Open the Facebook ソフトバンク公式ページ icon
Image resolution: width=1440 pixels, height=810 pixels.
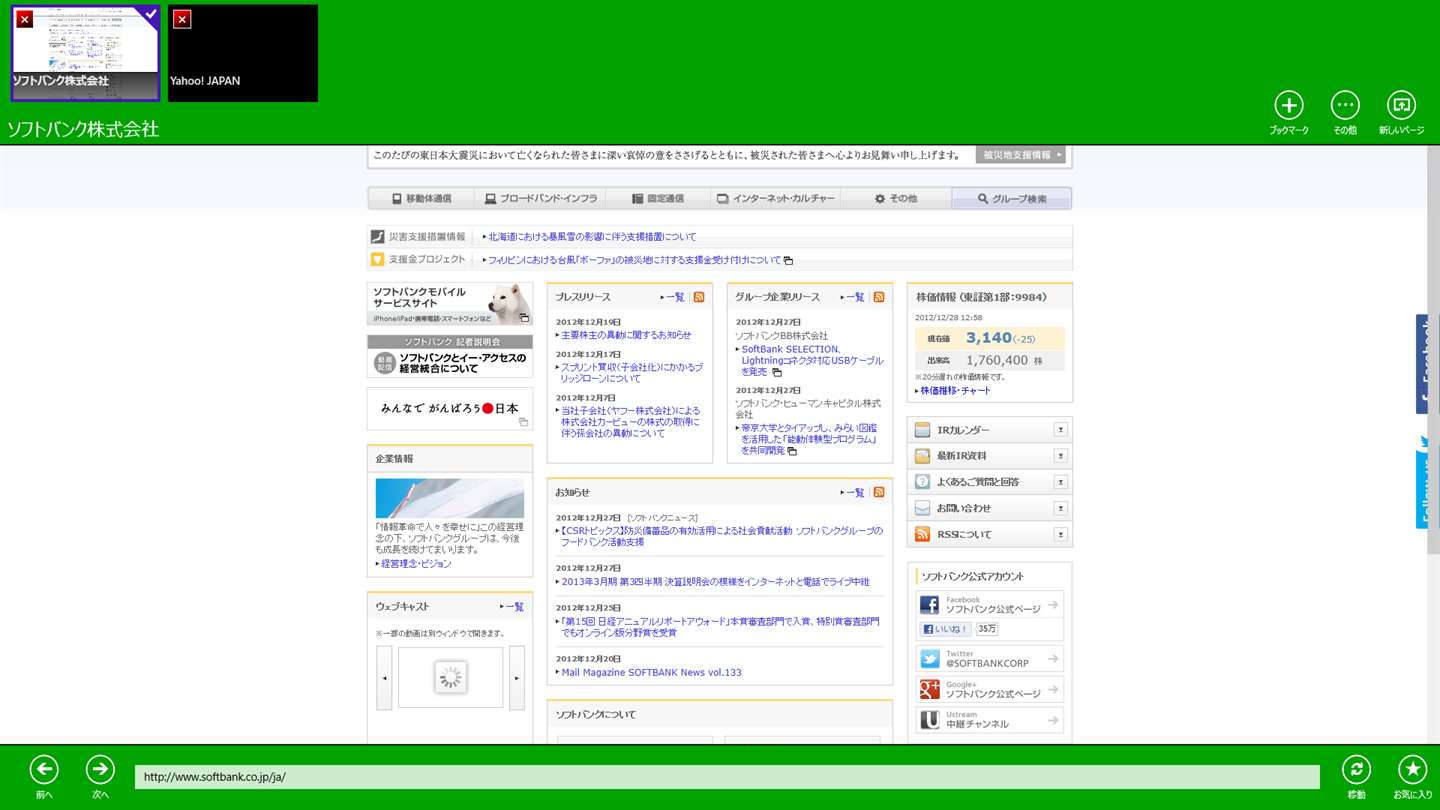pyautogui.click(x=930, y=605)
